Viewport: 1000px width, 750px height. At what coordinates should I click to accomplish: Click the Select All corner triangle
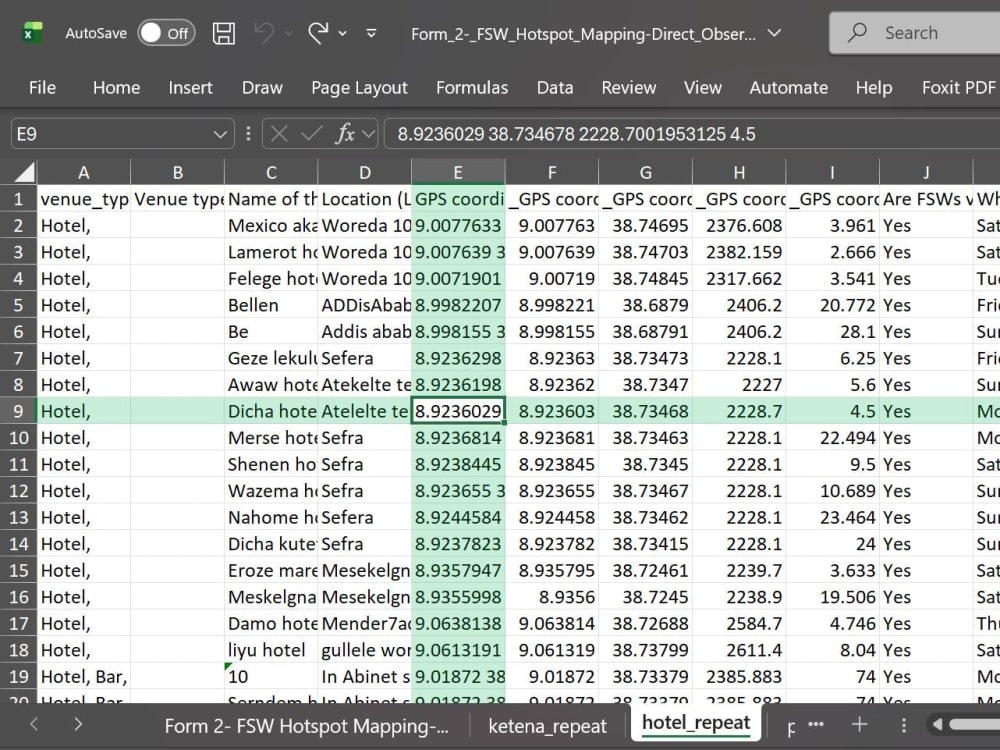pos(24,172)
